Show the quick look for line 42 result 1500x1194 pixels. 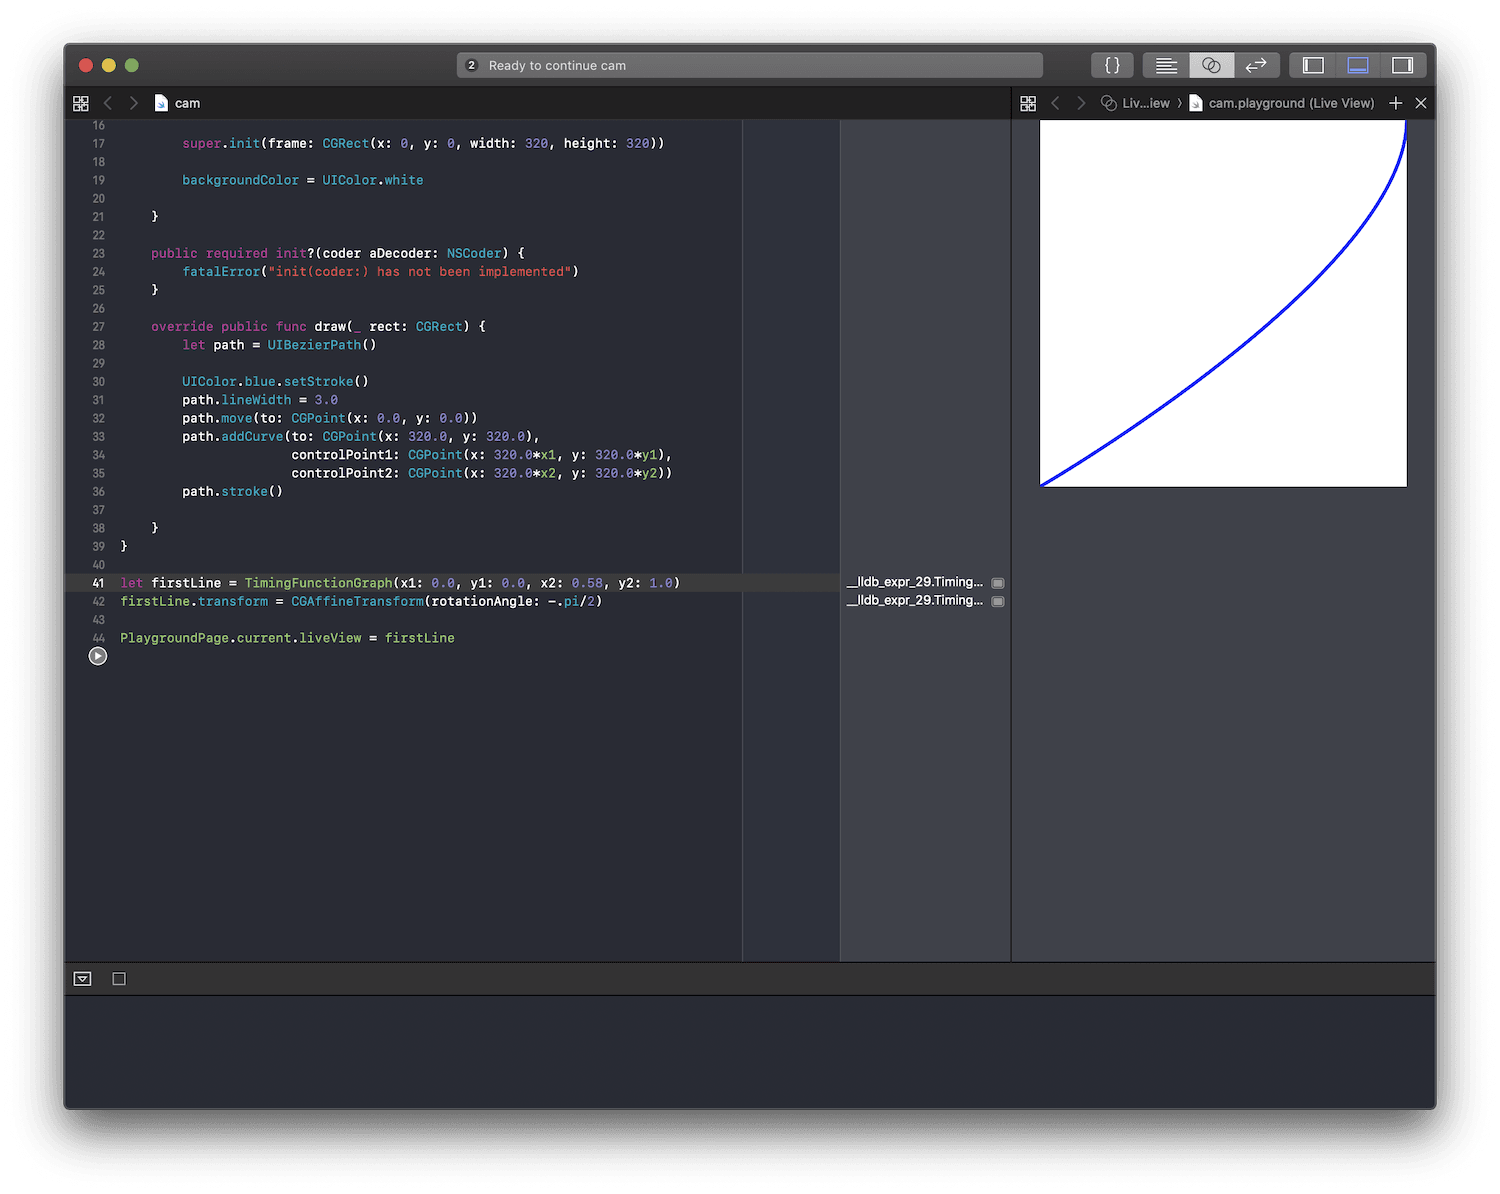tap(998, 601)
